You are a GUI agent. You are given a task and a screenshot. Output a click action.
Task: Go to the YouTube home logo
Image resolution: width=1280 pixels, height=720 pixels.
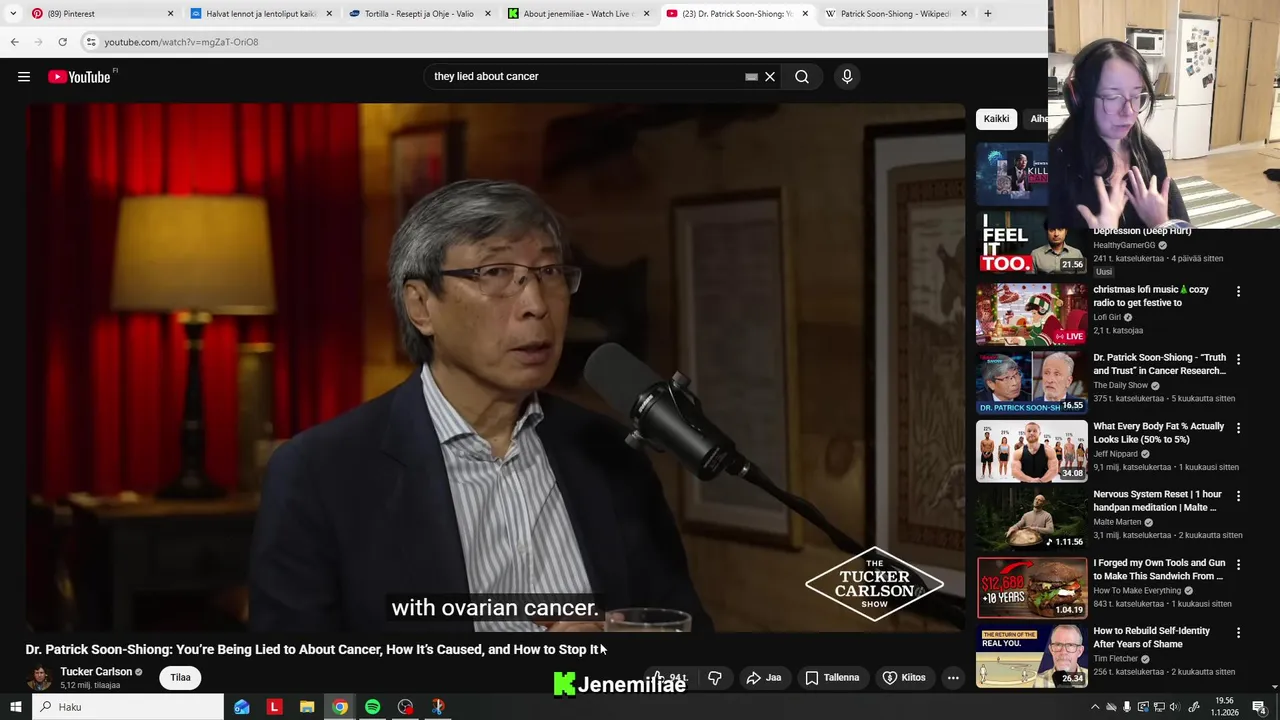(x=79, y=77)
